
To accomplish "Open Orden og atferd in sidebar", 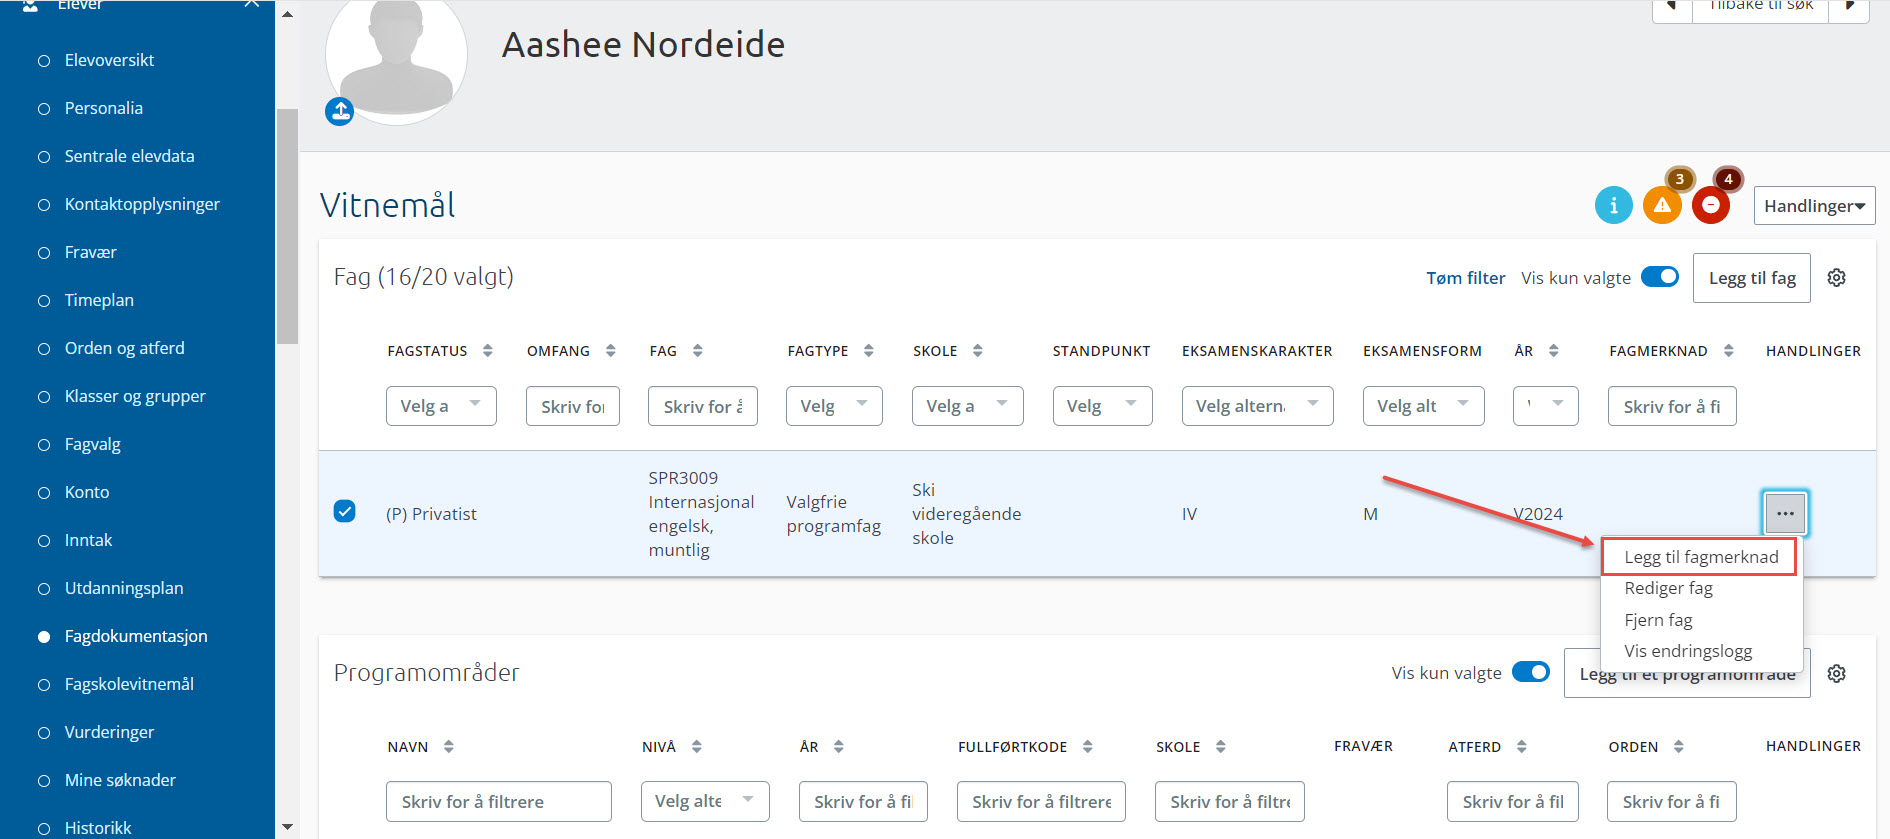I will click(x=124, y=348).
